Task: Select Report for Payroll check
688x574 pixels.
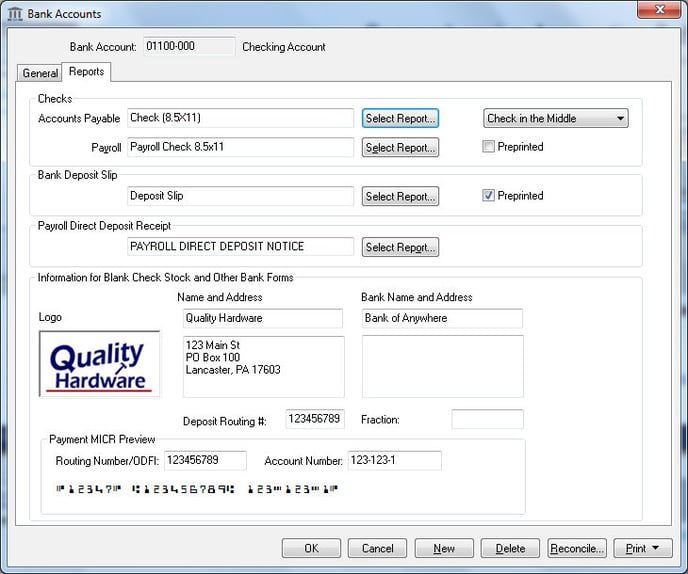Action: click(400, 148)
